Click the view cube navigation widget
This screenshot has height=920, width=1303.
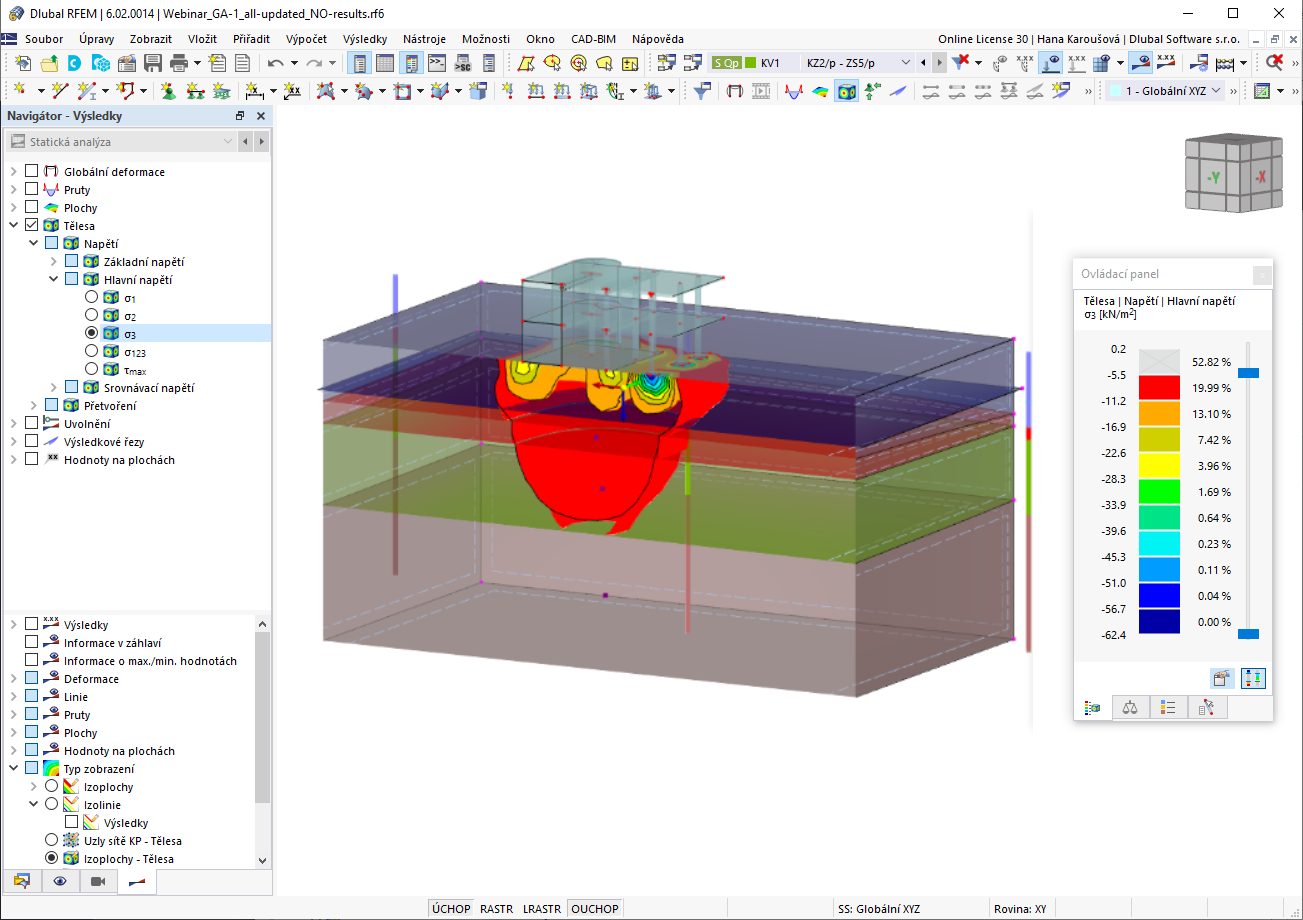(1232, 175)
